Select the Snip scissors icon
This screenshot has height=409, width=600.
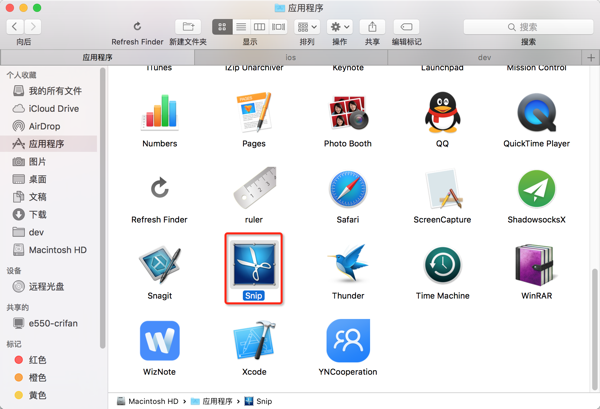coord(254,265)
